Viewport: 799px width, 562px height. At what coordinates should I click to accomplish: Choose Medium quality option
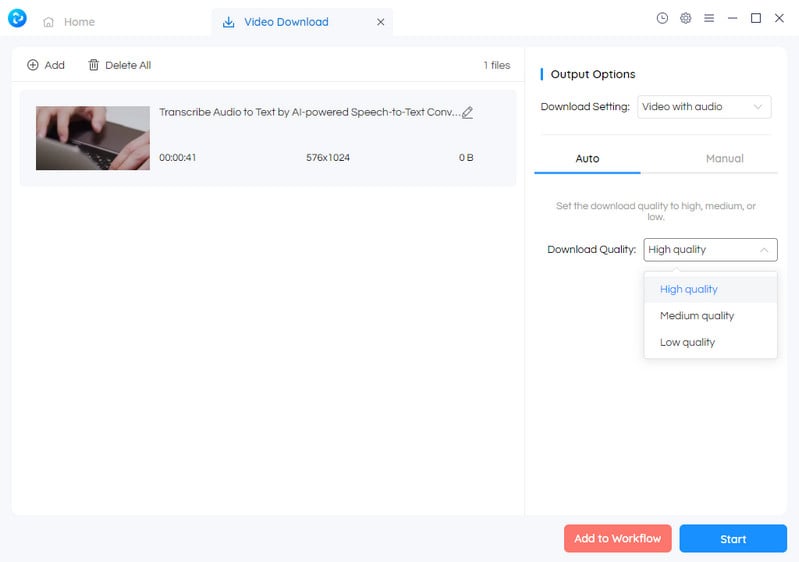click(710, 316)
